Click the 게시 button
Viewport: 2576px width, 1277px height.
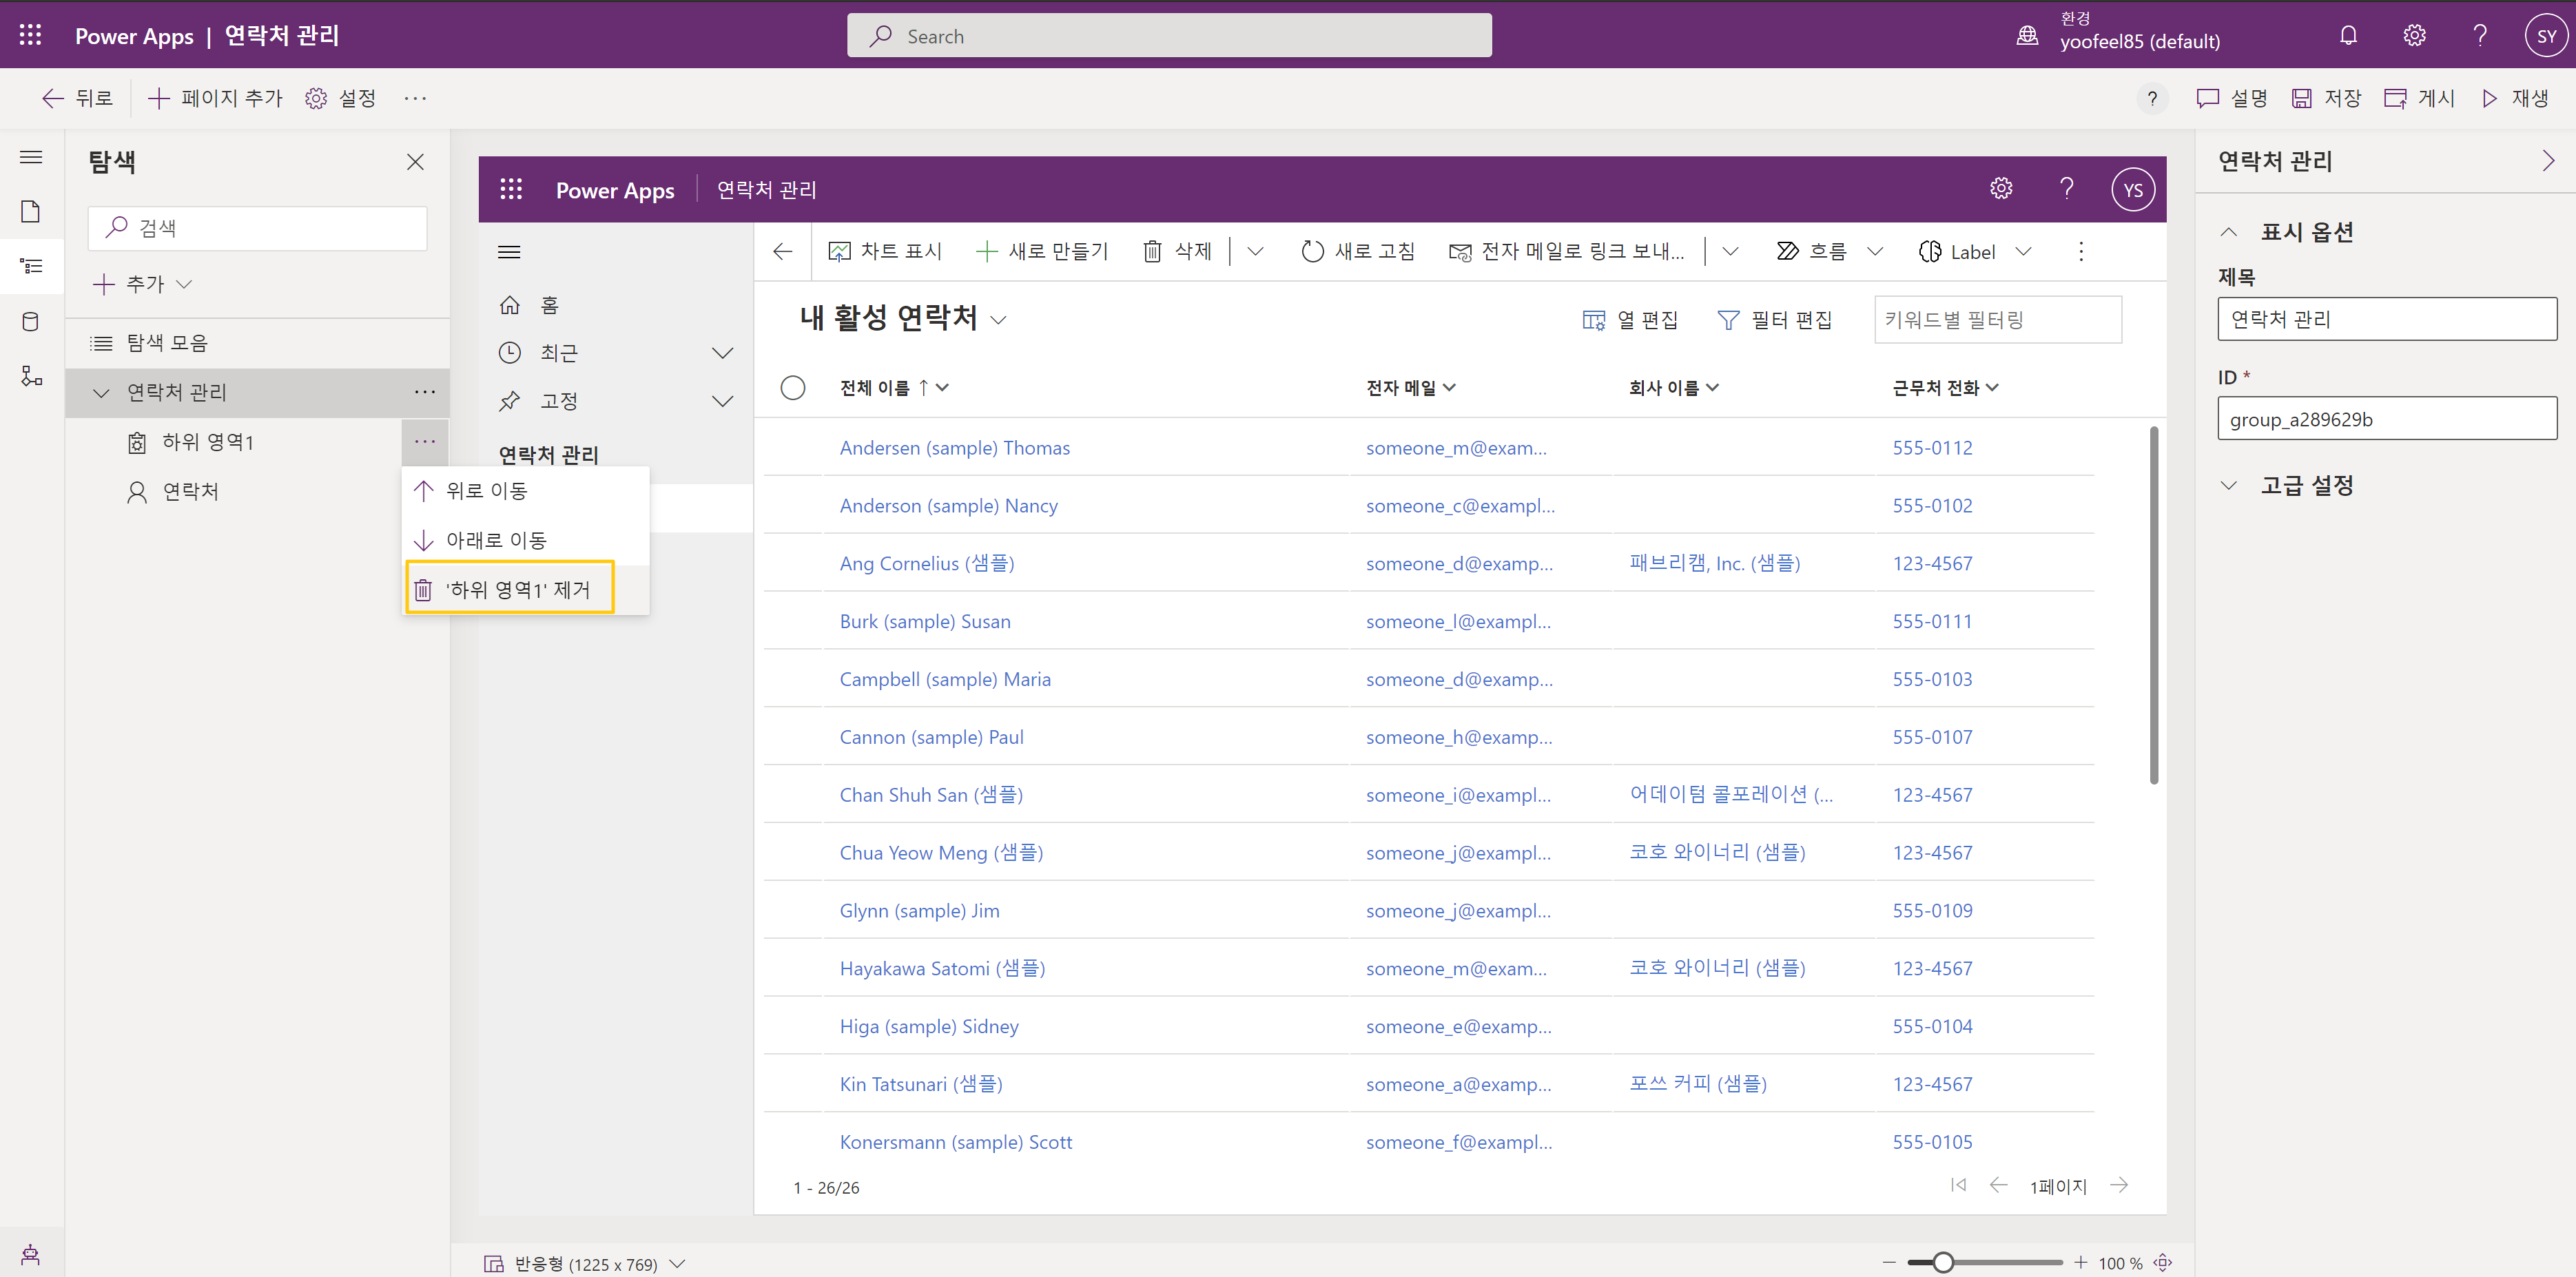click(2419, 98)
